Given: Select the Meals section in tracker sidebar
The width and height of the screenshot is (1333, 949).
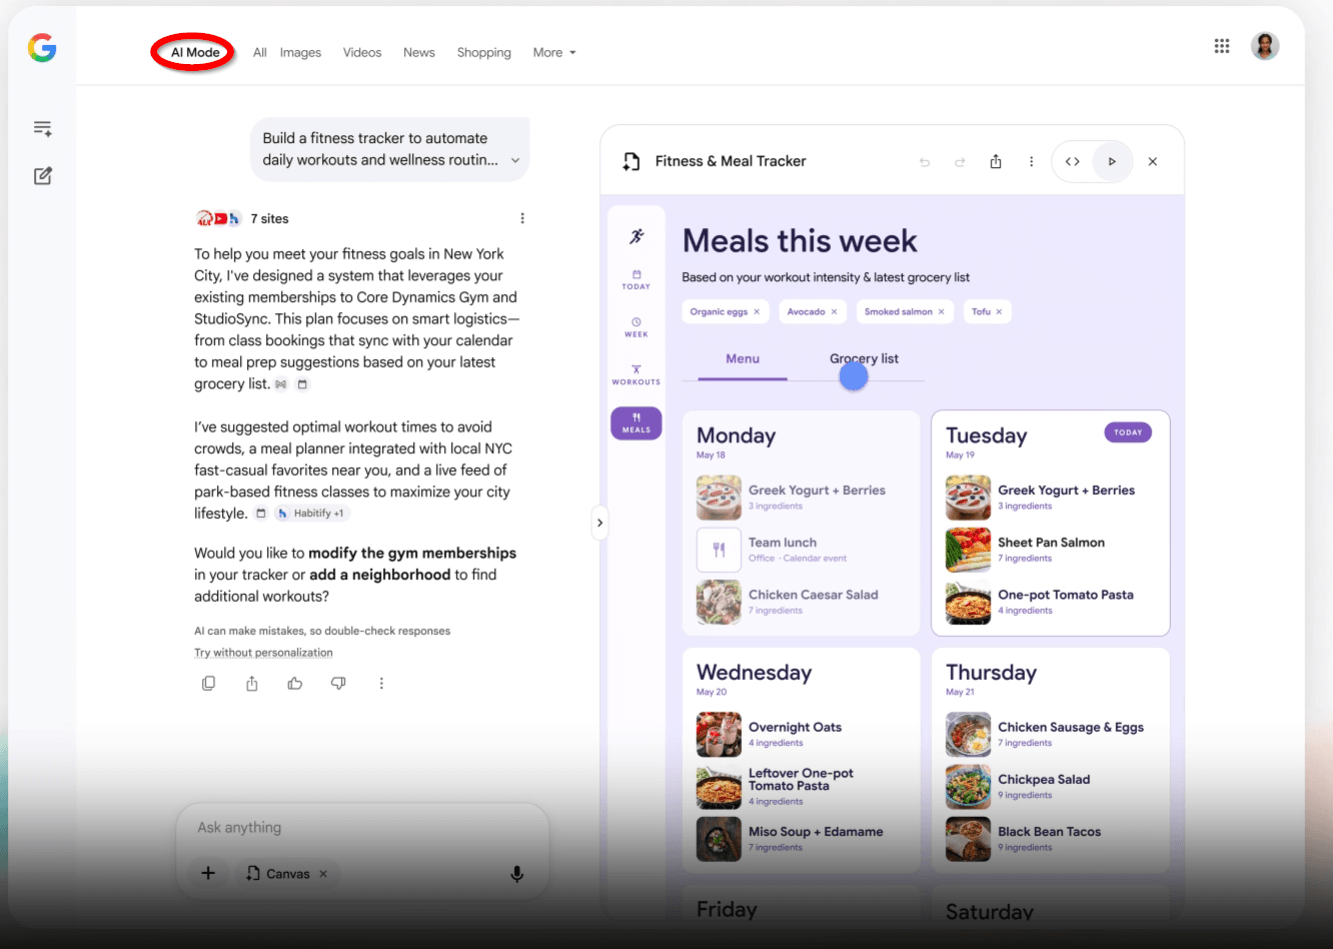Looking at the screenshot, I should [636, 423].
